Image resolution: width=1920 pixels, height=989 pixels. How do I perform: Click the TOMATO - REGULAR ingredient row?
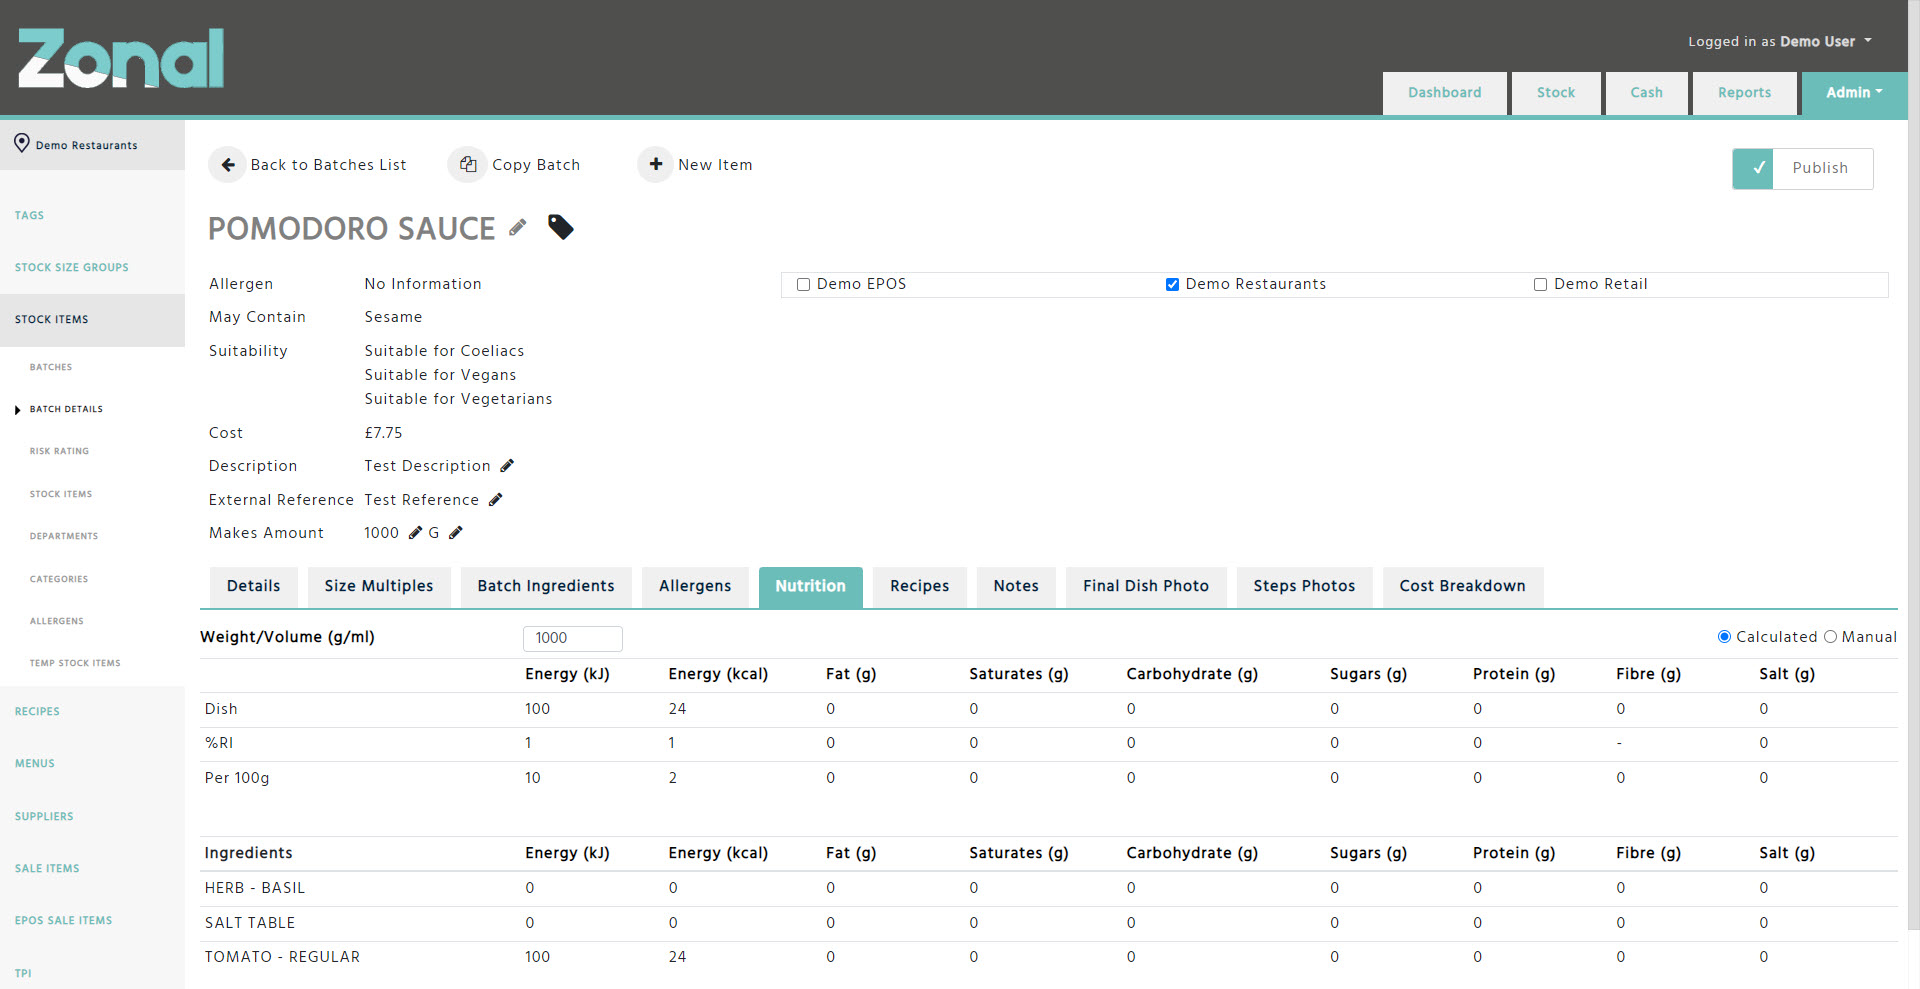click(x=1049, y=957)
